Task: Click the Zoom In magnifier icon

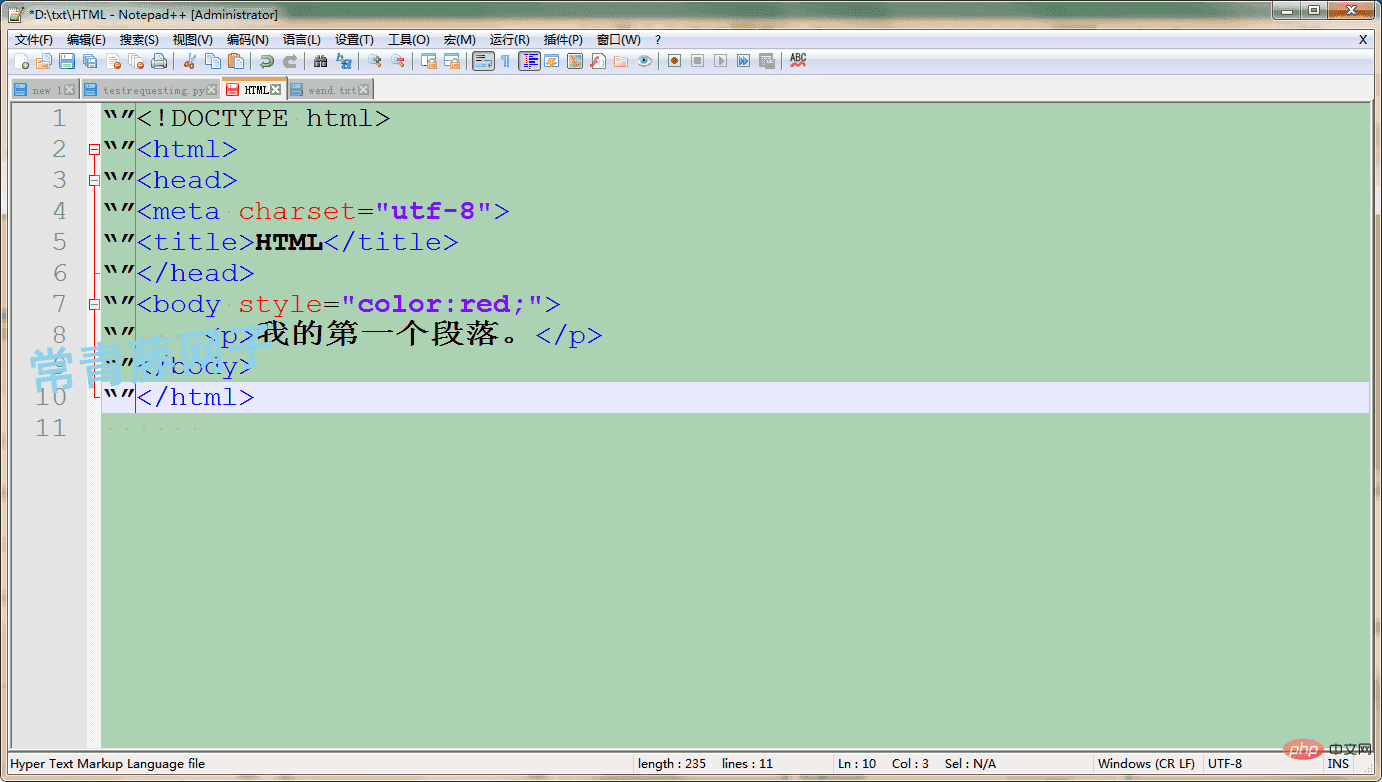Action: click(374, 61)
